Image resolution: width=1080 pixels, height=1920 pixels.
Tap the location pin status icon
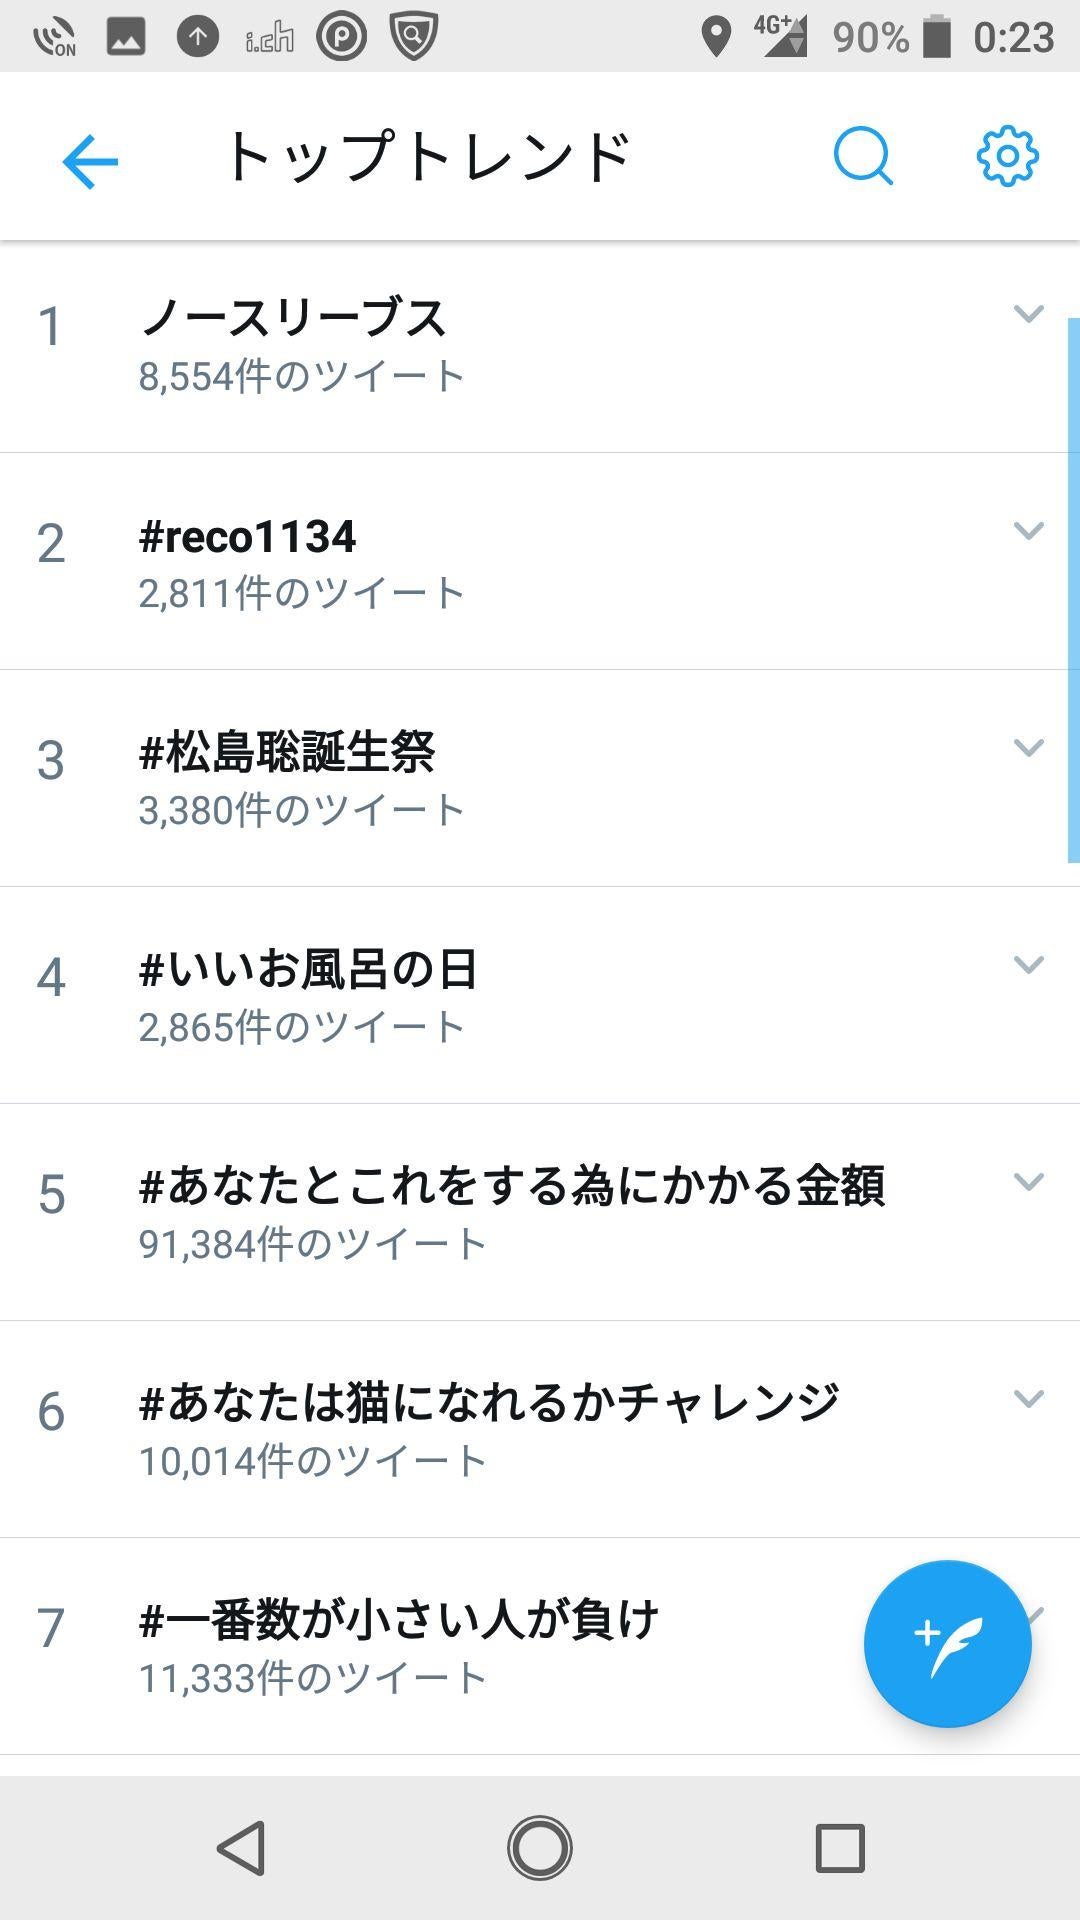click(715, 37)
